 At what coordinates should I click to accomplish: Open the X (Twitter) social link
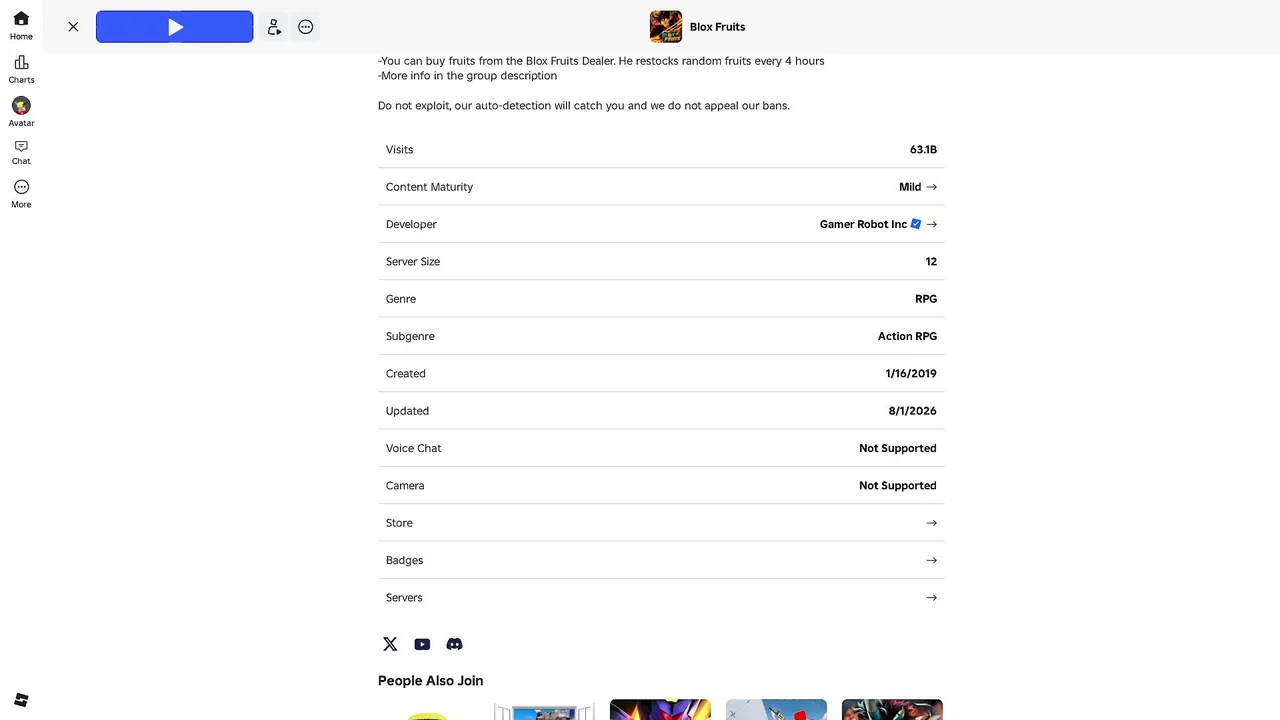pyautogui.click(x=390, y=644)
